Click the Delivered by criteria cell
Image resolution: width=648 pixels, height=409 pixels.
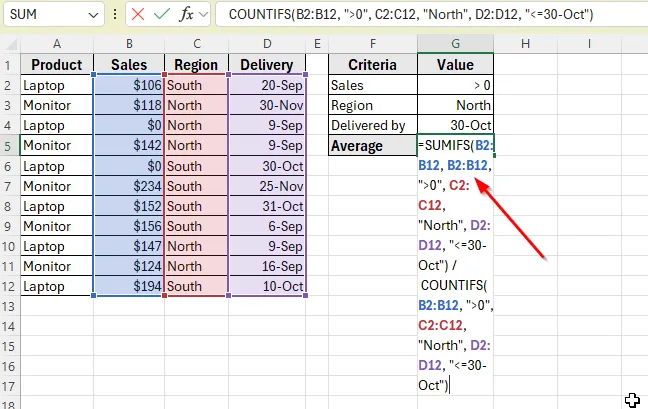(373, 125)
